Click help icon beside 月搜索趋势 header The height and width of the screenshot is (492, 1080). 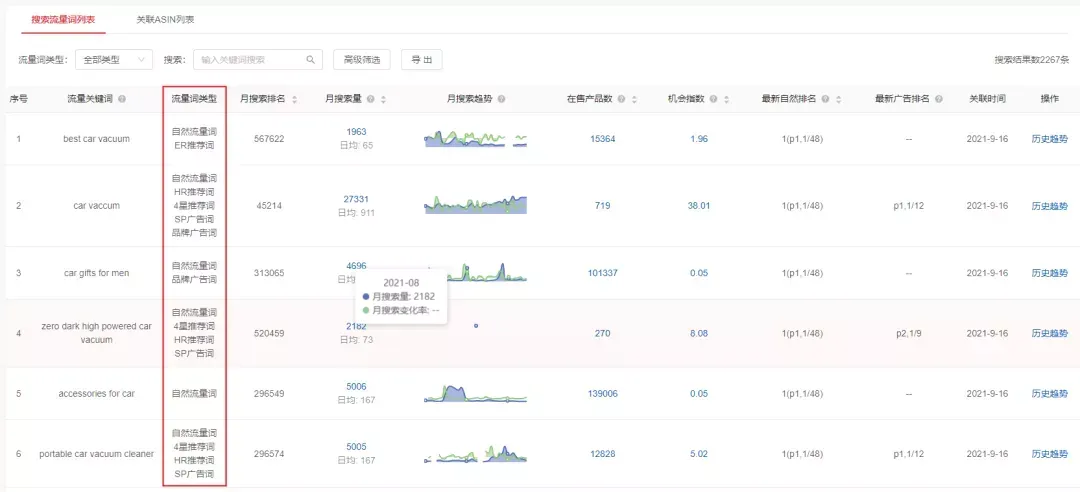tap(501, 99)
